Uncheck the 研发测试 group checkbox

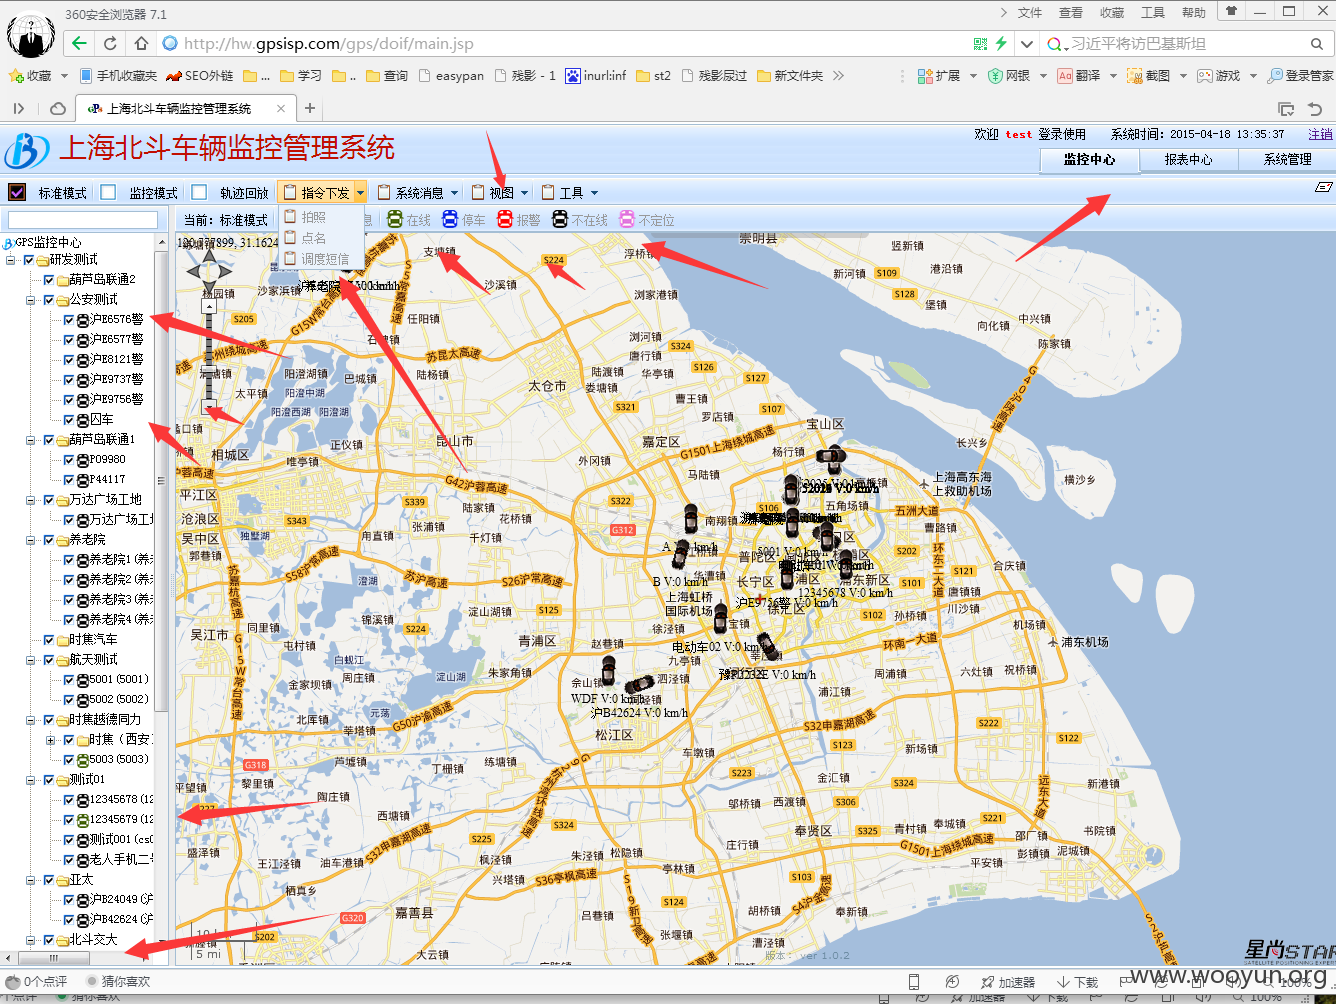29,260
